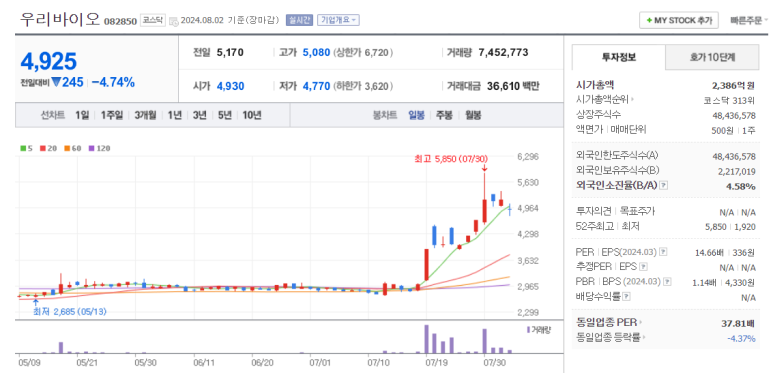Click the 저가 value 4,770
The image size is (773, 373).
(316, 87)
